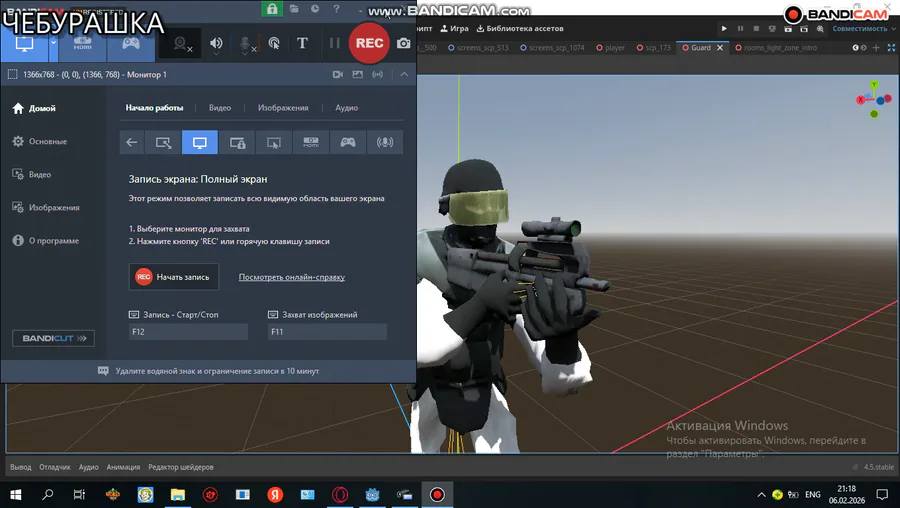Run the project with Godot play button

tap(724, 28)
